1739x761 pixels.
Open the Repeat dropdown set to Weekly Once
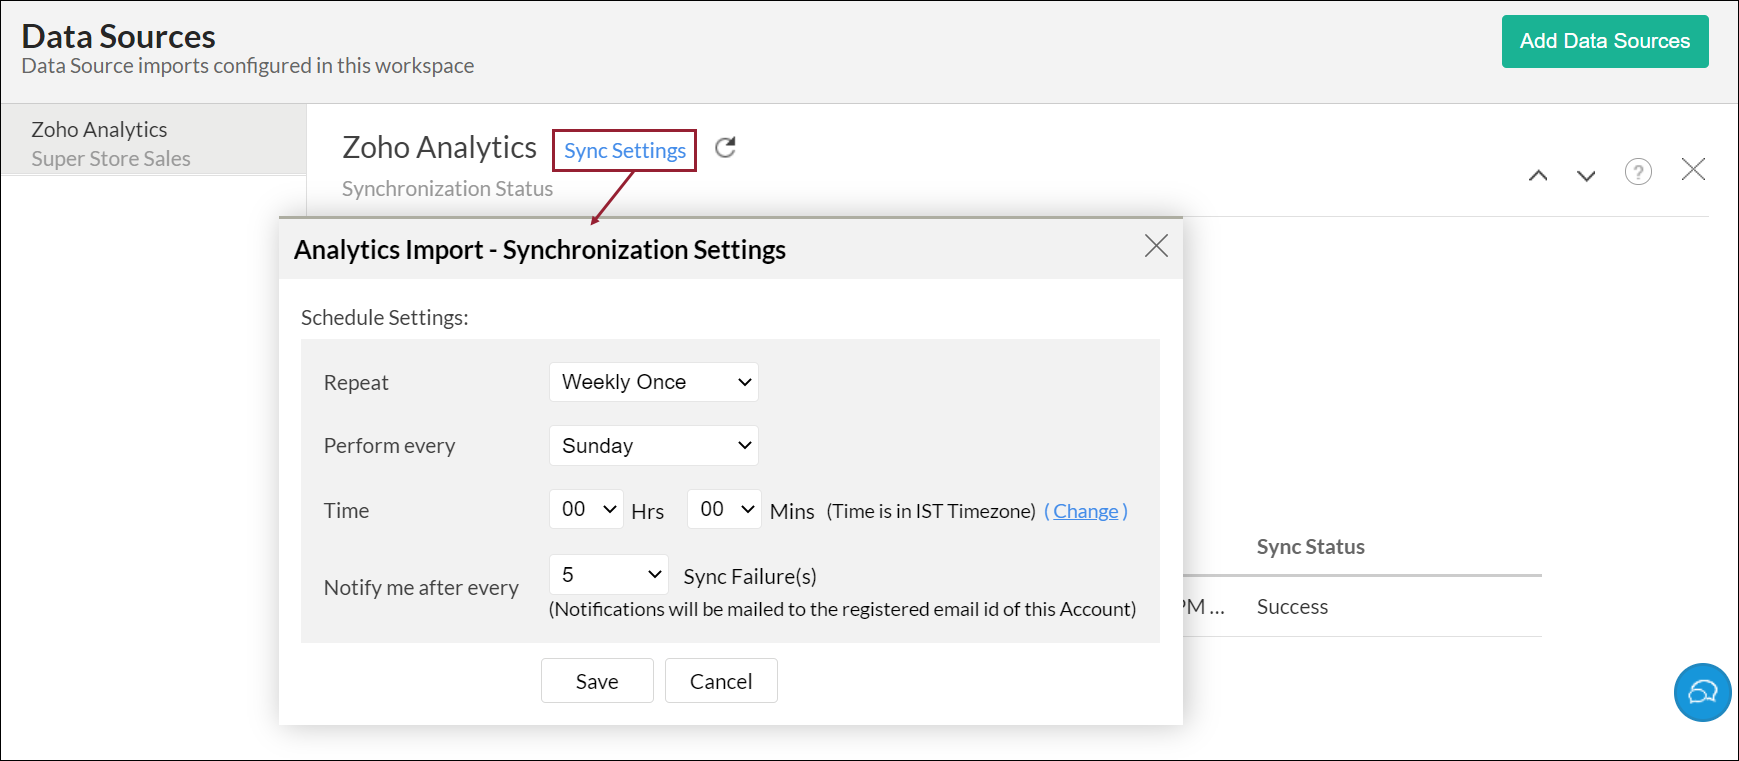point(654,382)
